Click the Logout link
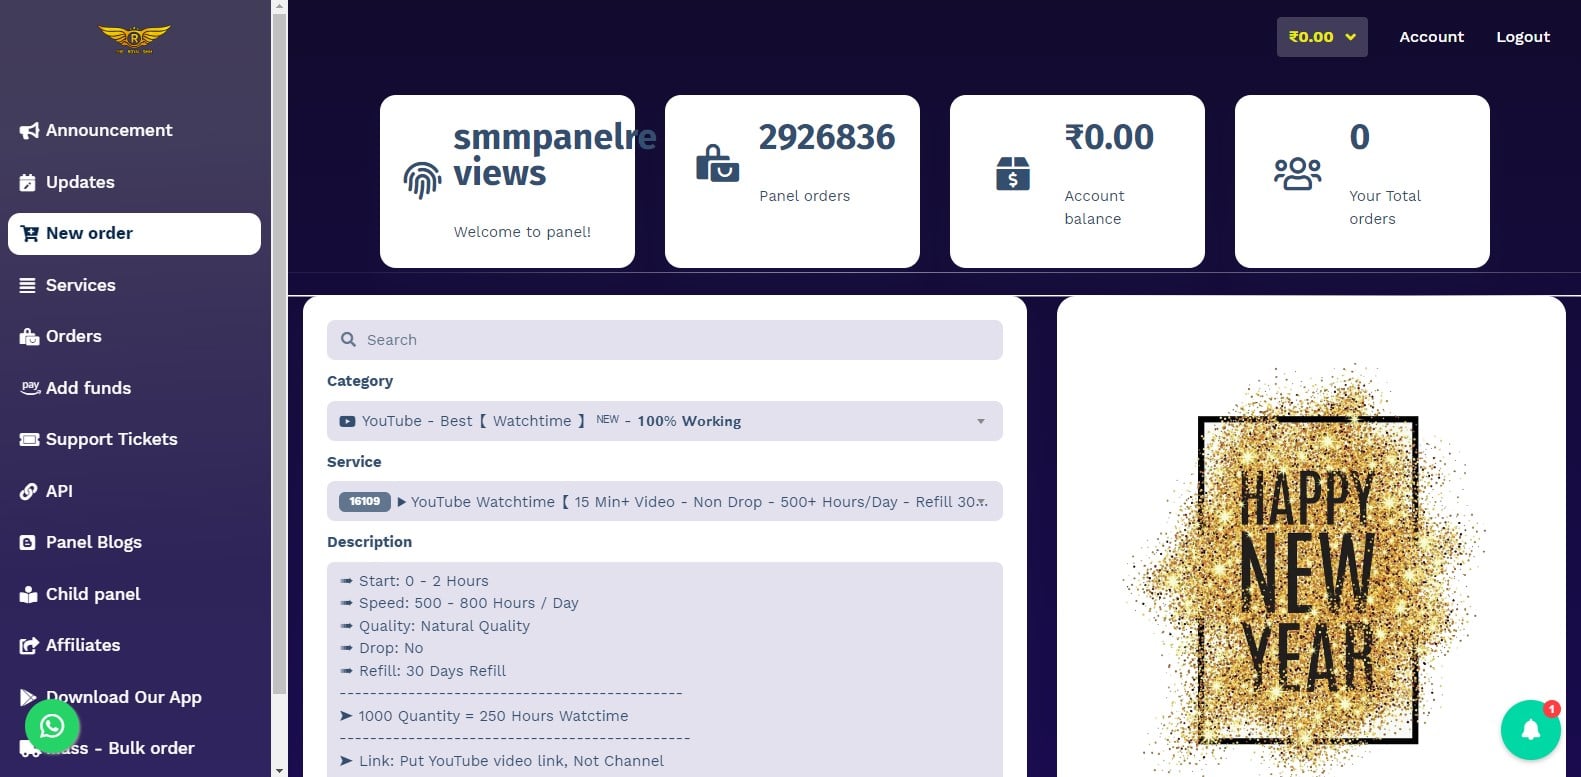Screen dimensions: 1581x777 pyautogui.click(x=1522, y=37)
